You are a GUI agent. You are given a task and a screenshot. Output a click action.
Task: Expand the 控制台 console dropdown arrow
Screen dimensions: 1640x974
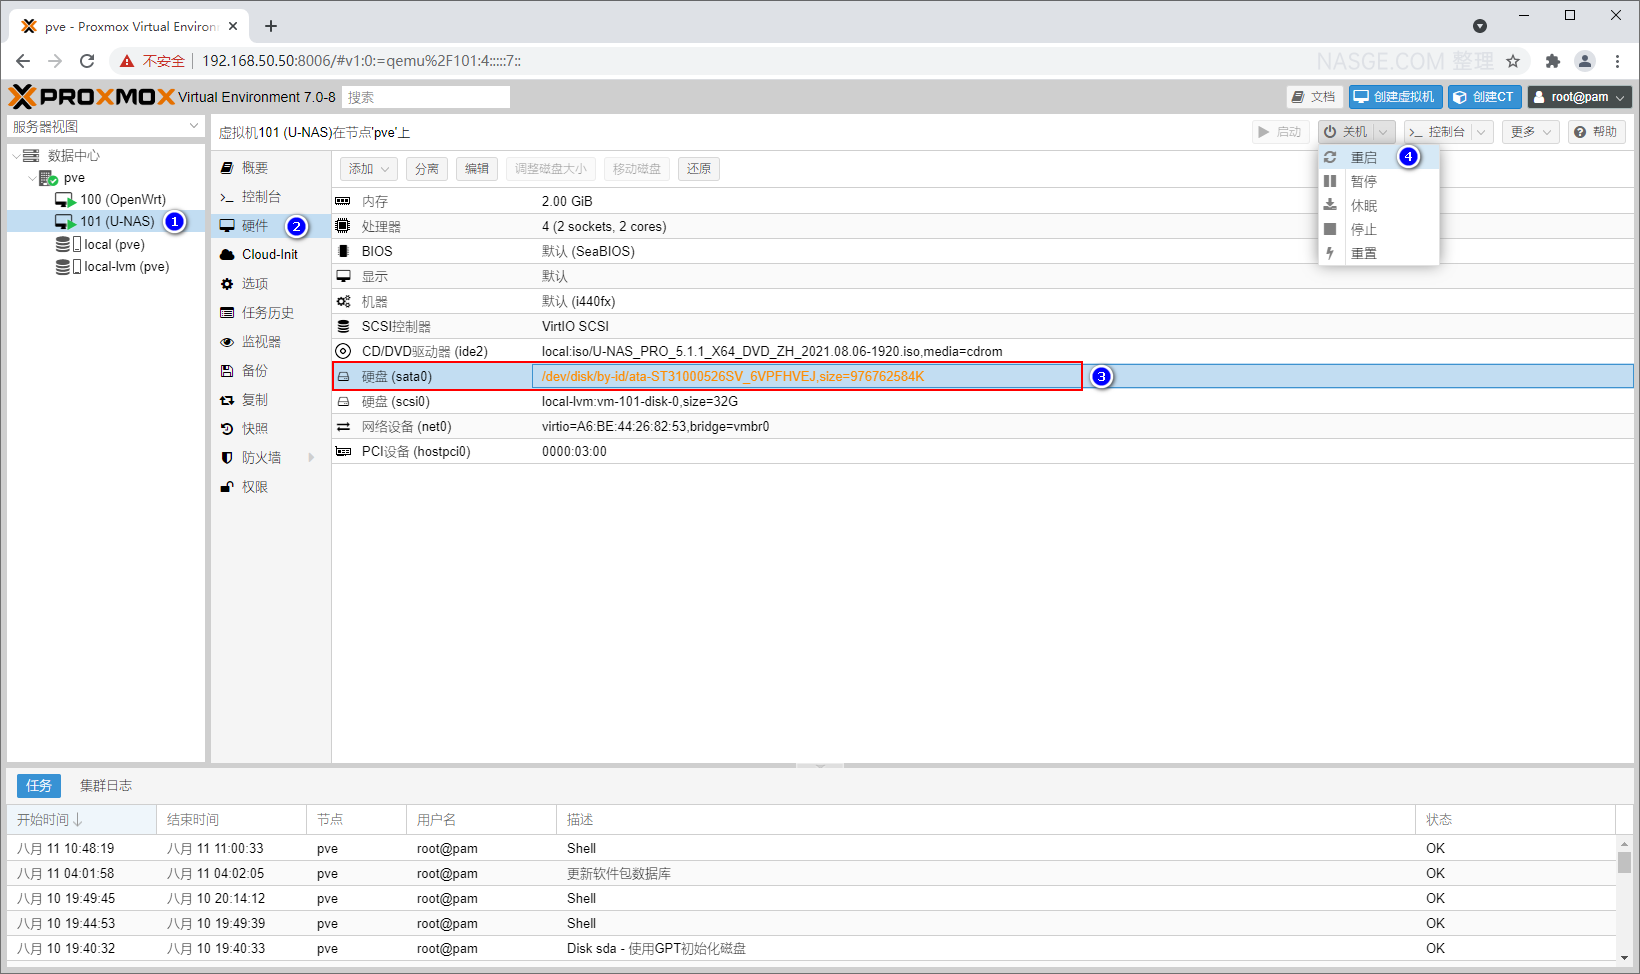click(1482, 132)
